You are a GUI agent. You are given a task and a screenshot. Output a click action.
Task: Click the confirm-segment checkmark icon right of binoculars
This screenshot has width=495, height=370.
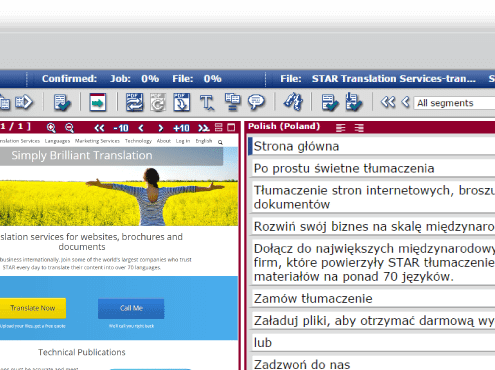(330, 102)
